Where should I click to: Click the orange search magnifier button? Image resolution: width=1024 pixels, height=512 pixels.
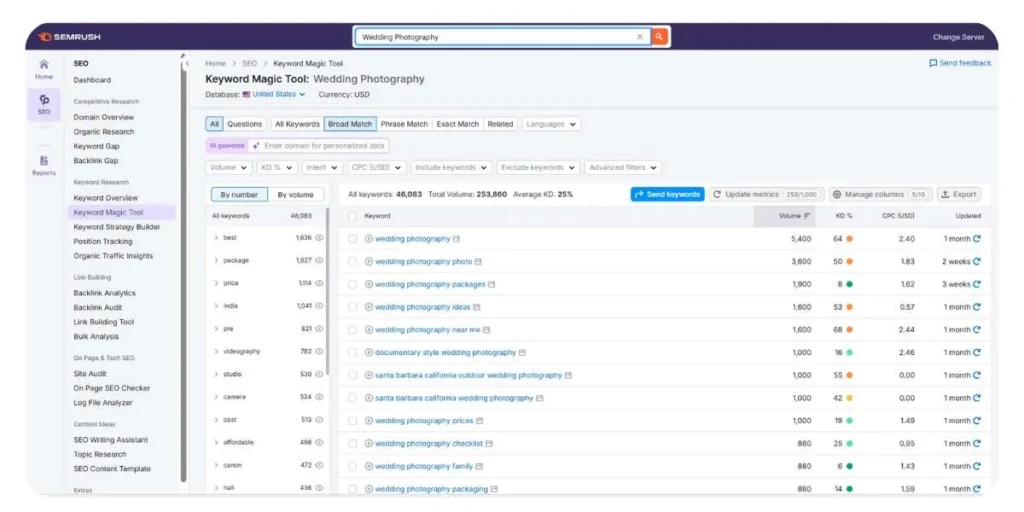click(659, 37)
